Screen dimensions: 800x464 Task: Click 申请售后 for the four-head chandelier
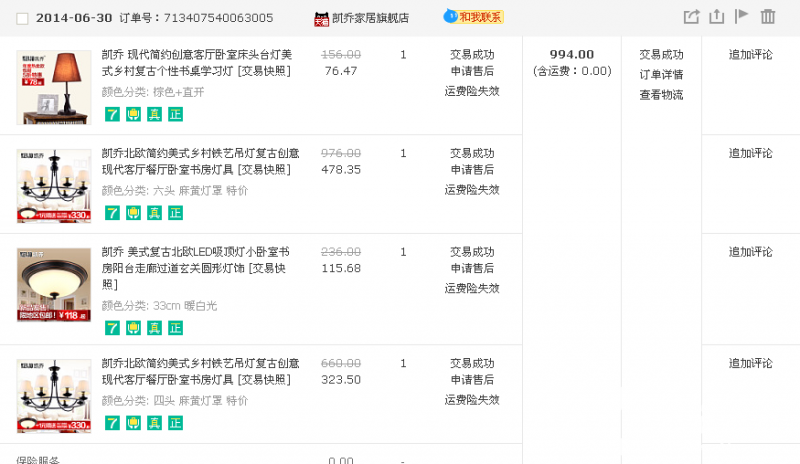472,380
